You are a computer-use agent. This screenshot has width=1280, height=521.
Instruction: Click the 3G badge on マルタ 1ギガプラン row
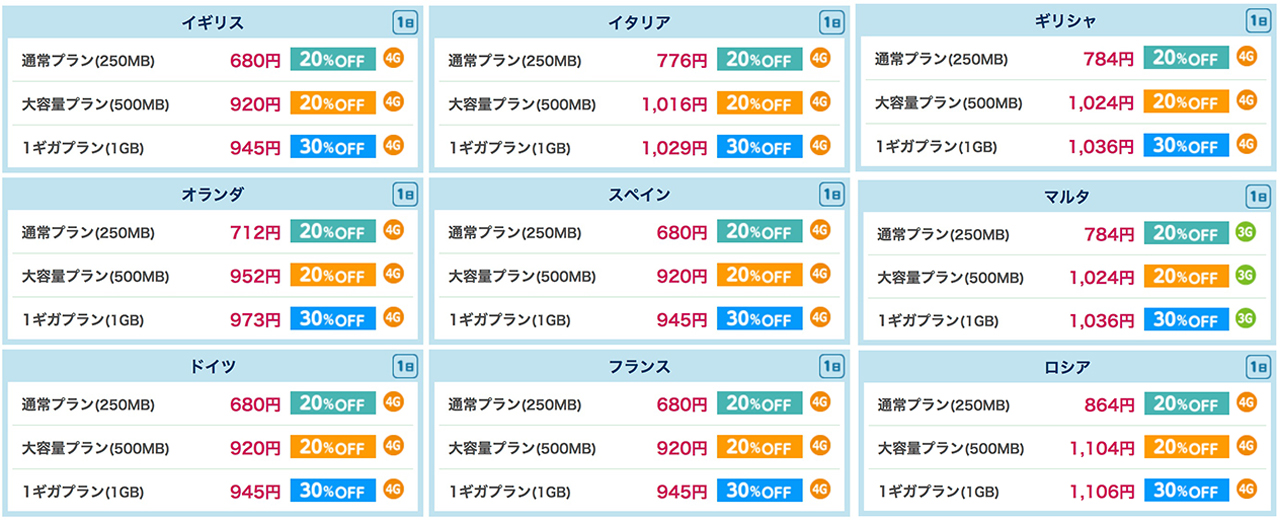click(x=1246, y=318)
